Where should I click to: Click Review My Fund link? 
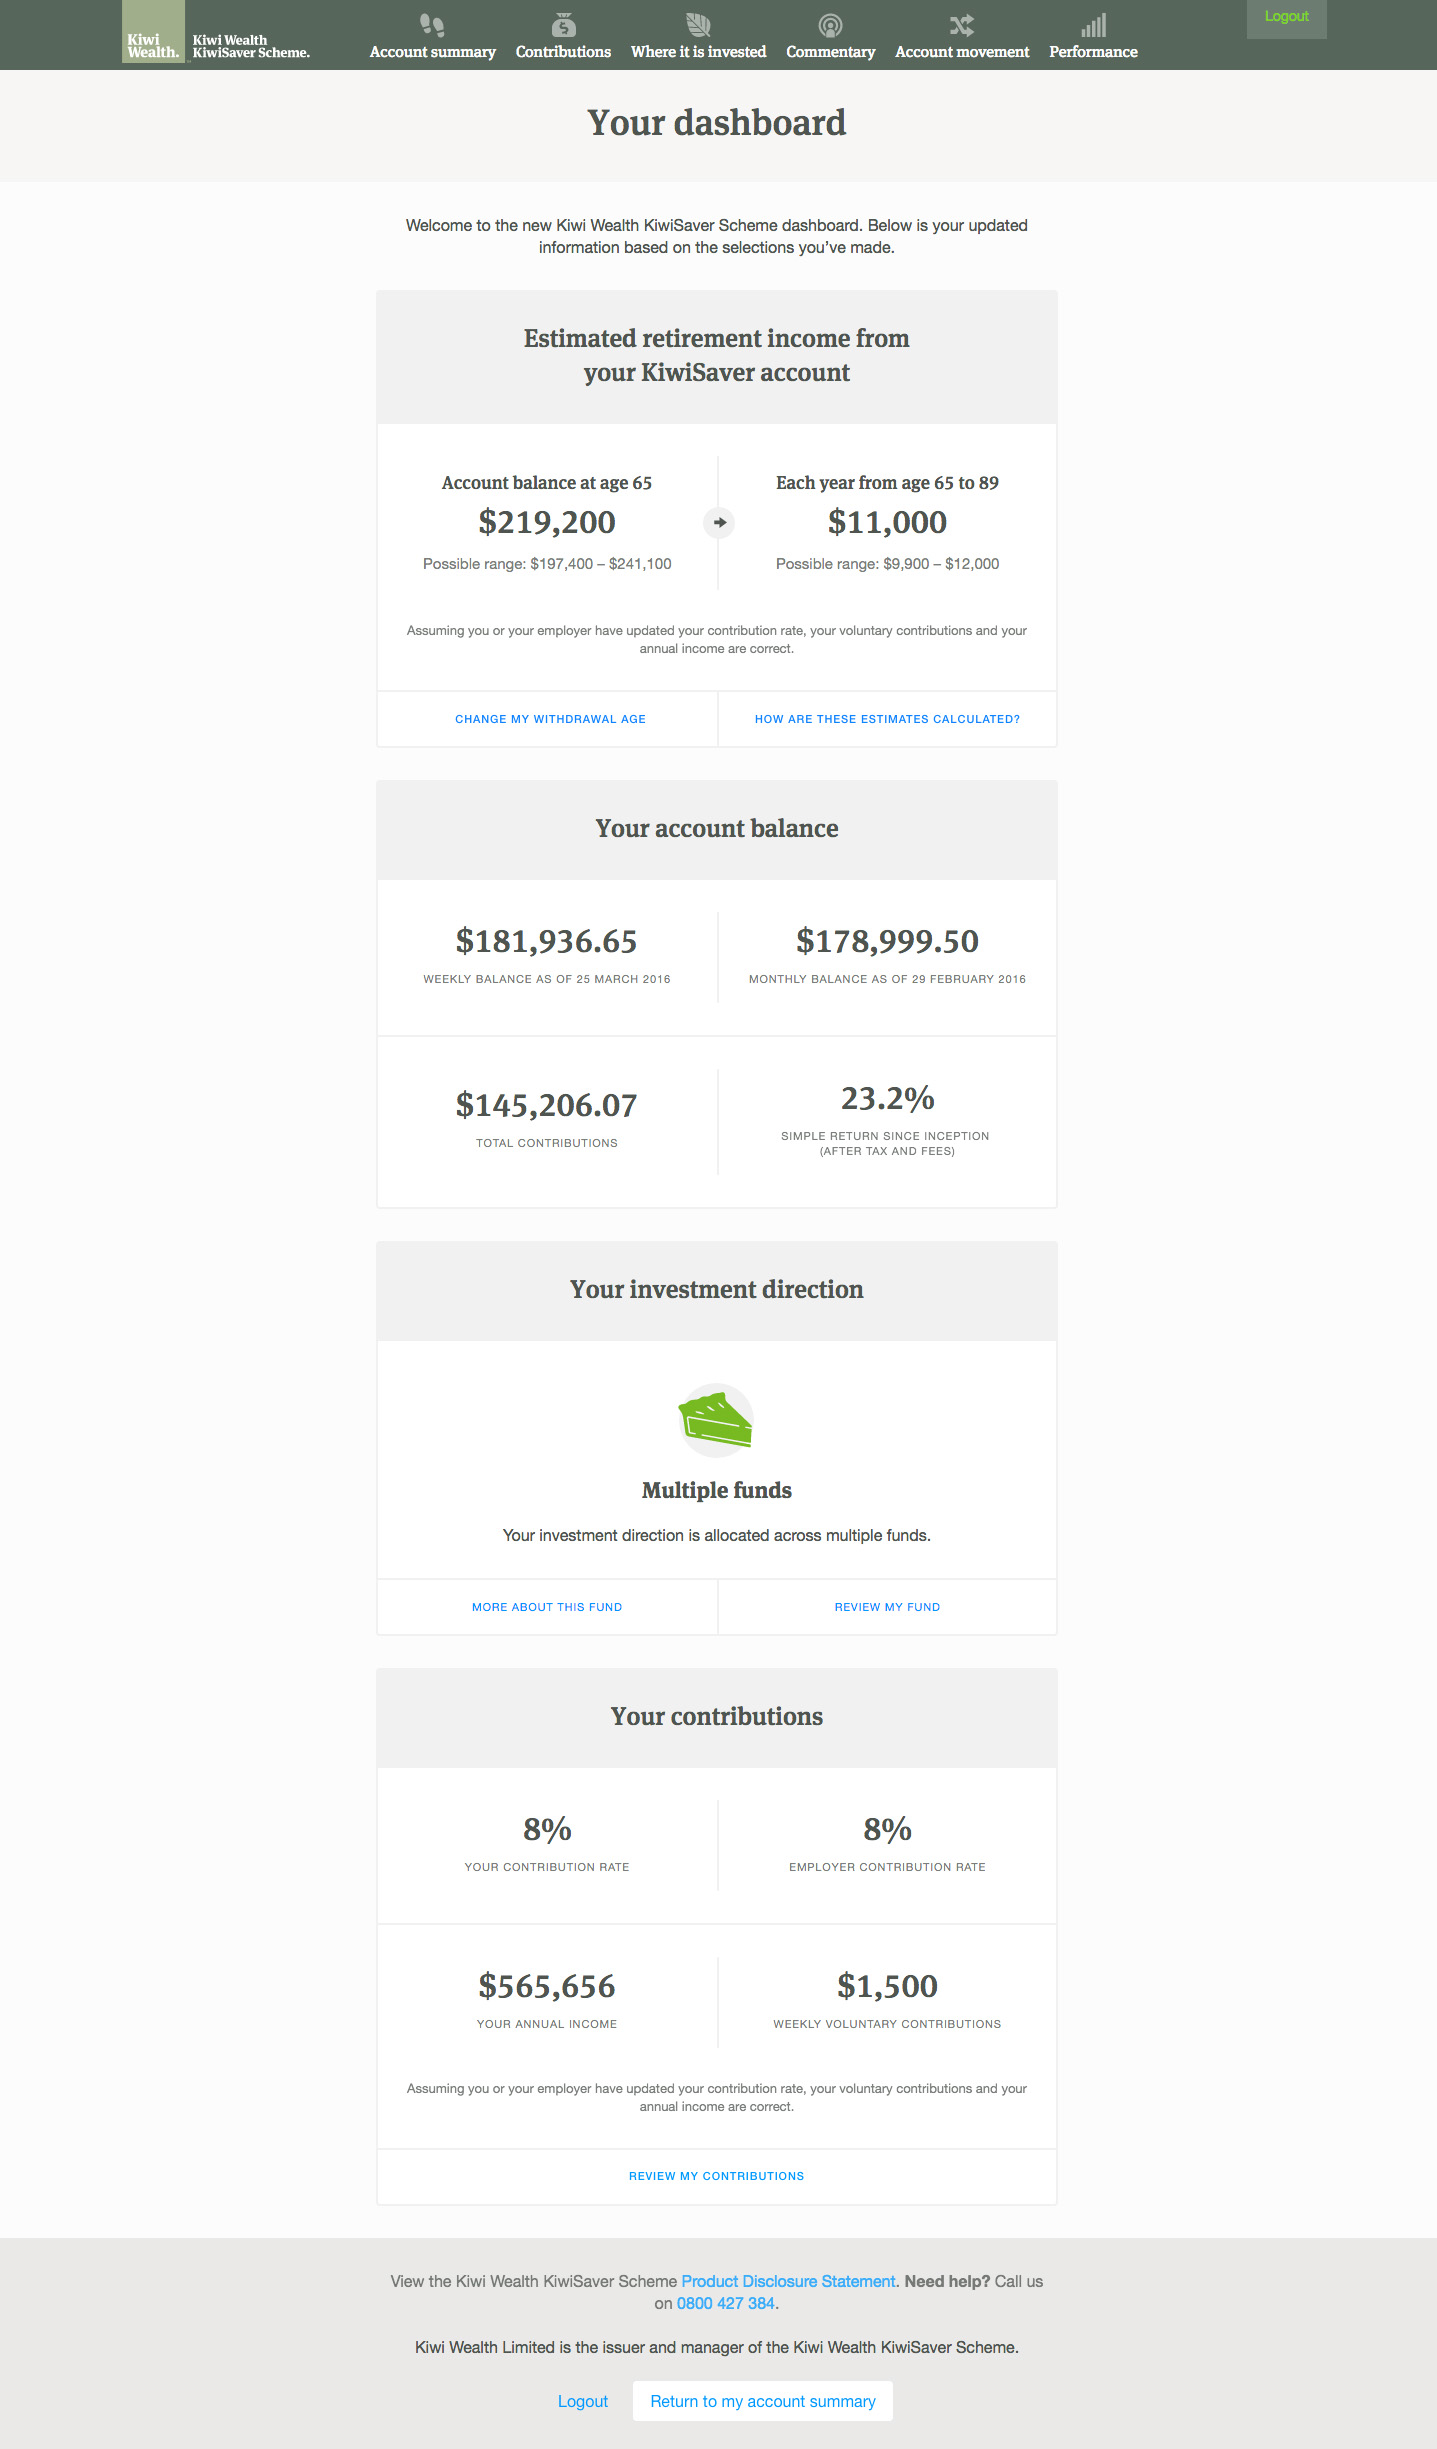click(x=887, y=1607)
